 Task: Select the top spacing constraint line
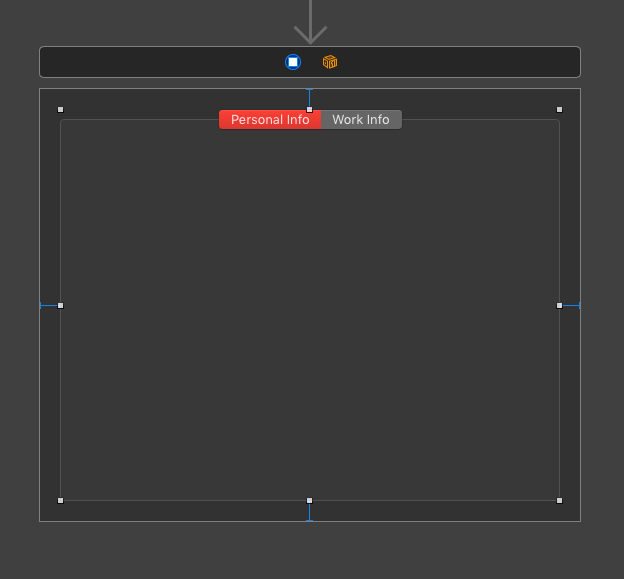coord(310,98)
